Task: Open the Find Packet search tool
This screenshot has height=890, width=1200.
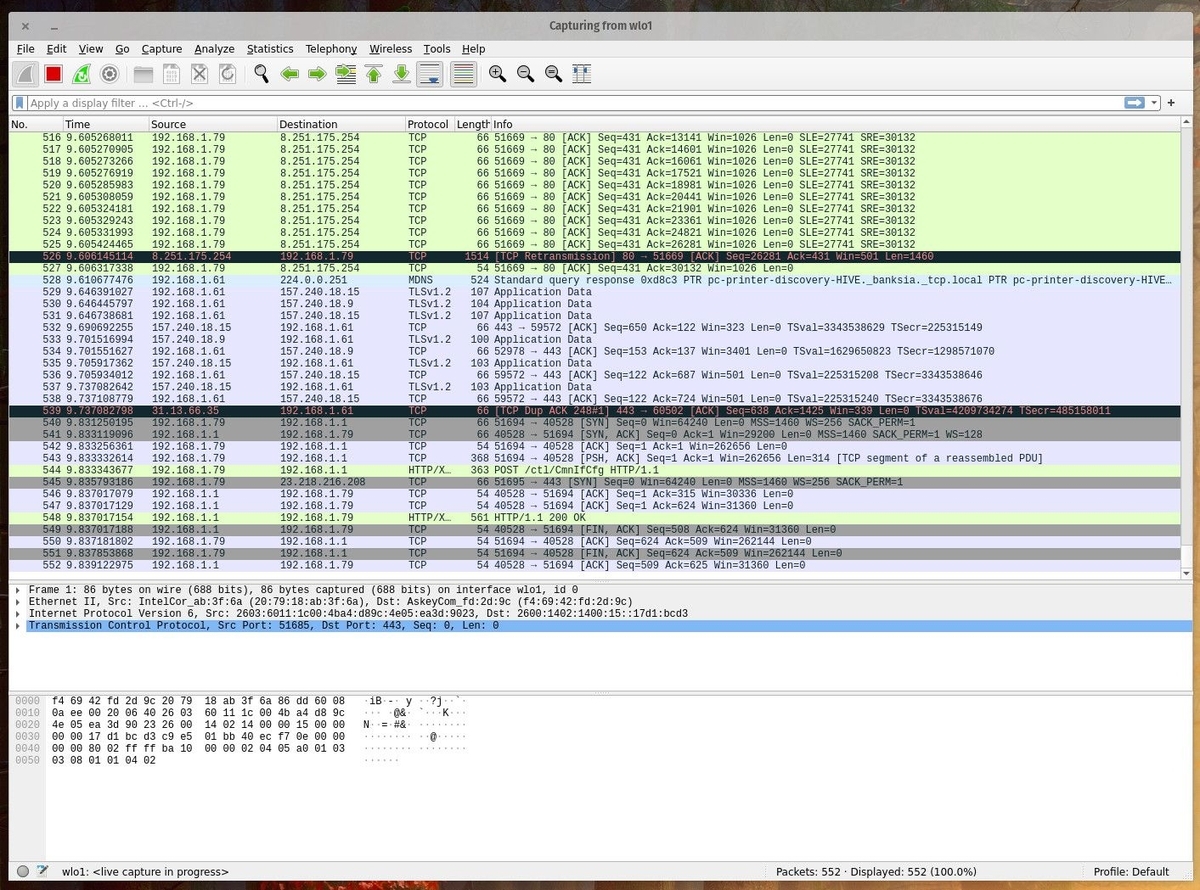Action: coord(261,73)
